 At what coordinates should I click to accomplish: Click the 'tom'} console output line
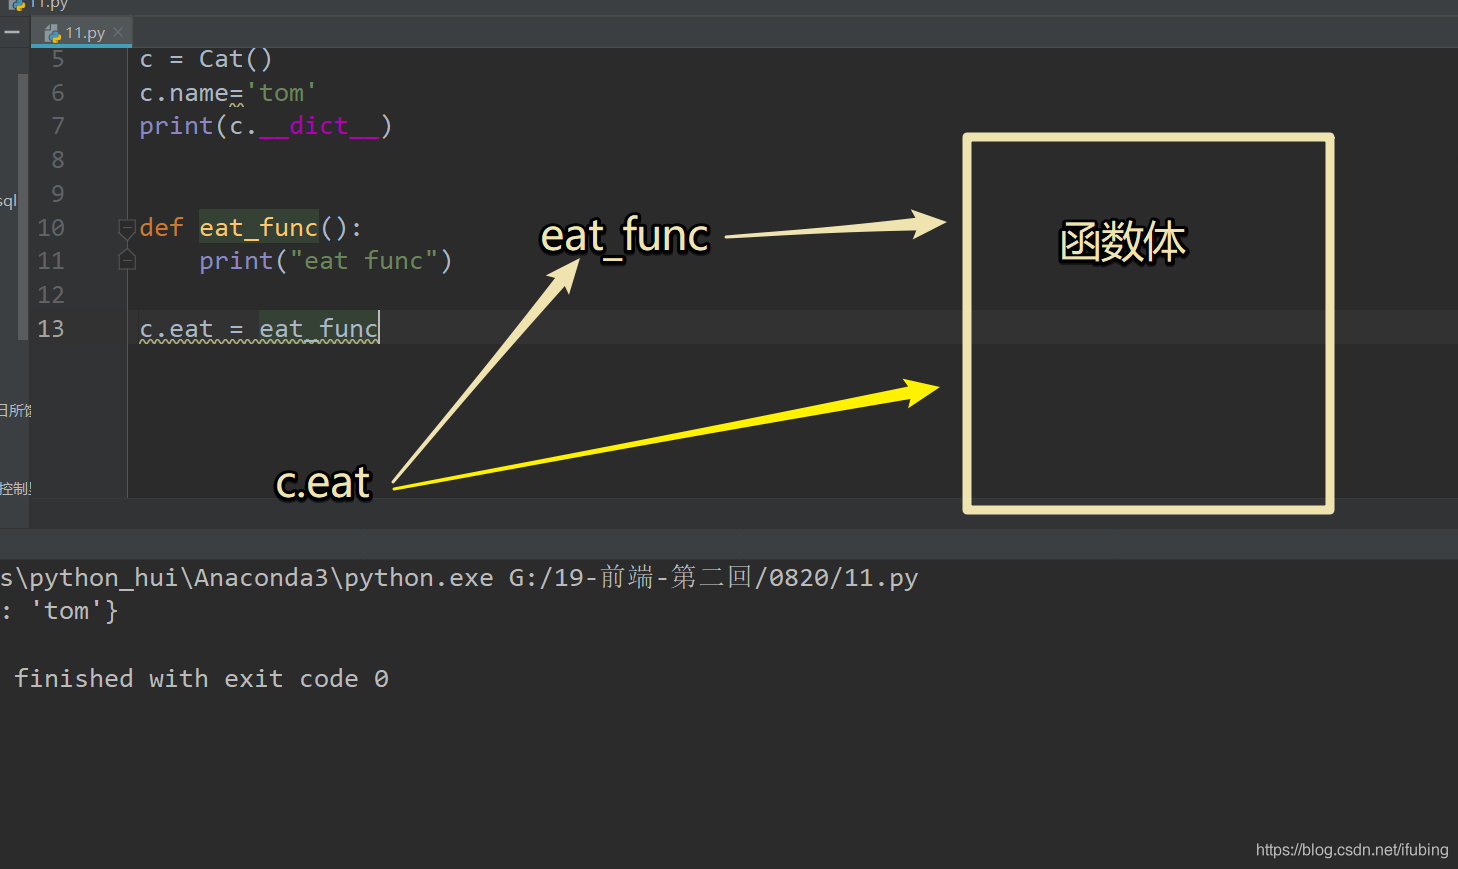[x=60, y=611]
